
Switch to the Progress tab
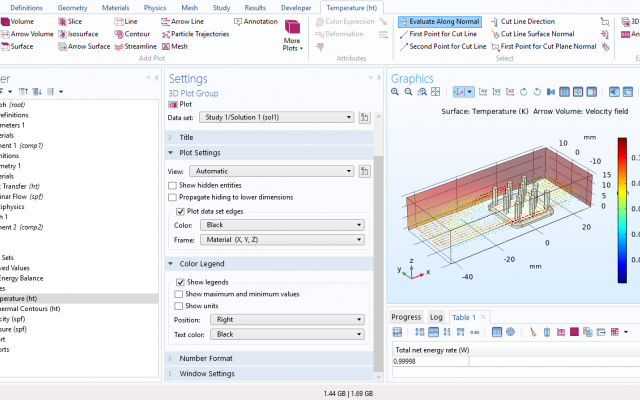coord(406,317)
